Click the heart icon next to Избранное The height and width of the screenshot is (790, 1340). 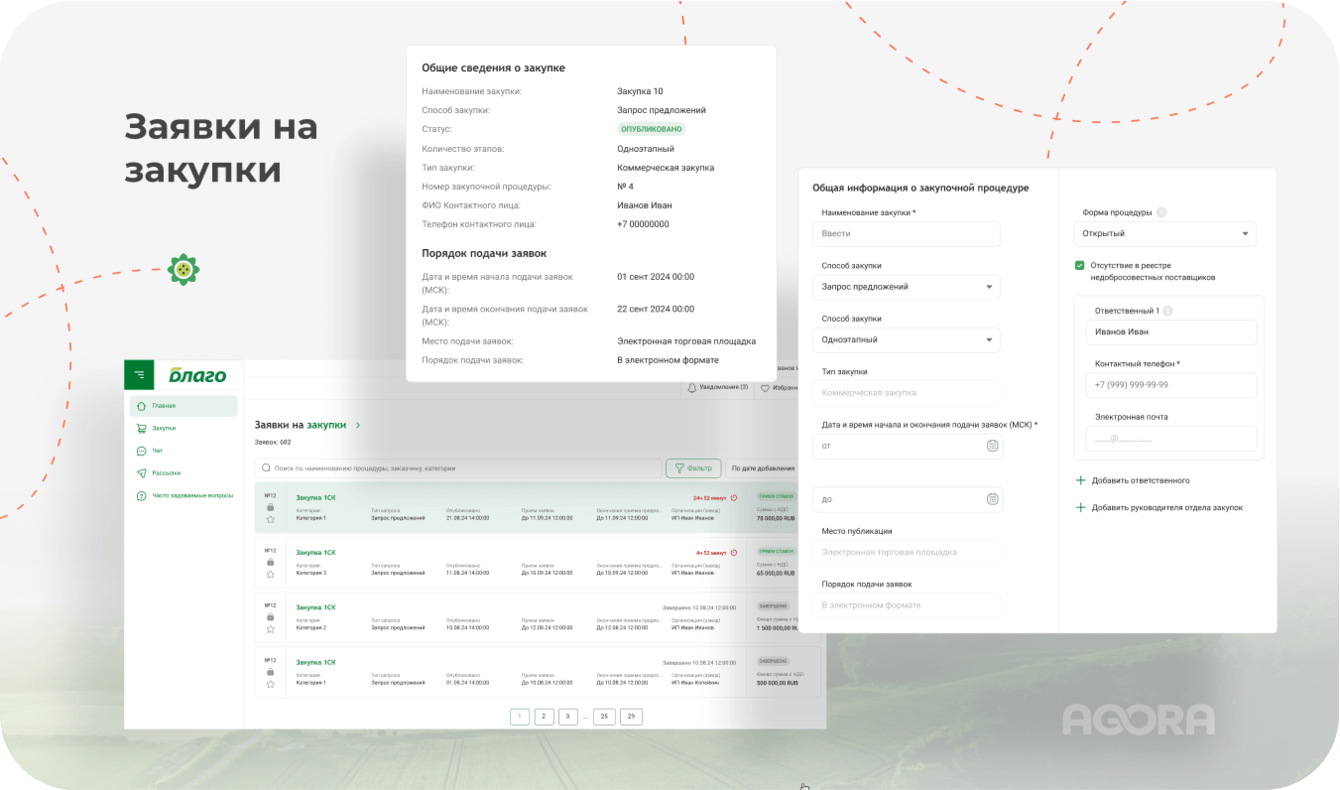766,388
